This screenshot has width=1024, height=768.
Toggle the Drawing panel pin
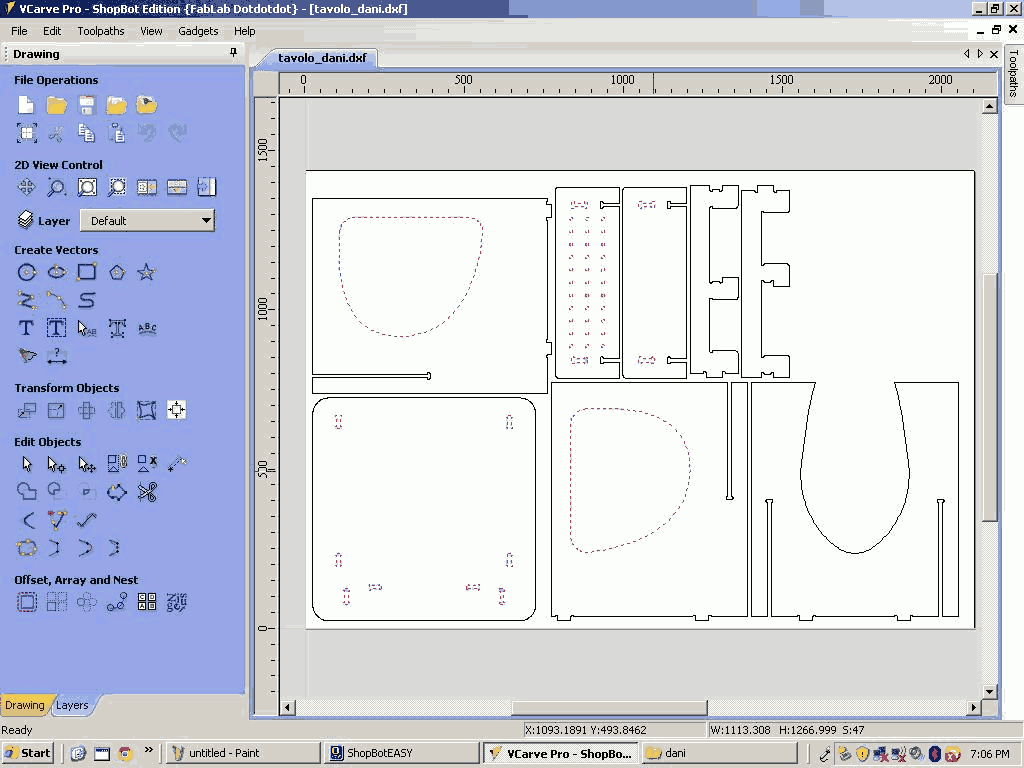coord(233,53)
